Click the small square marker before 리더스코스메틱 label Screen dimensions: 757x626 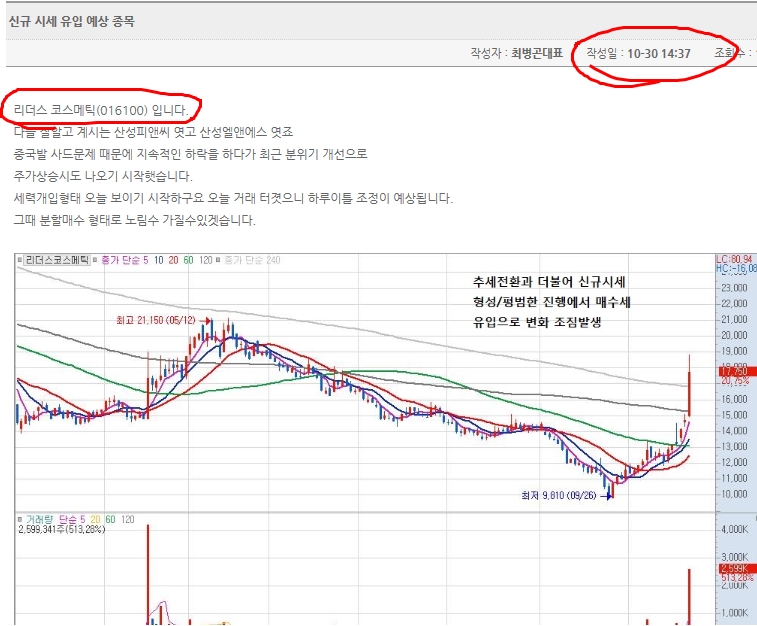click(20, 260)
